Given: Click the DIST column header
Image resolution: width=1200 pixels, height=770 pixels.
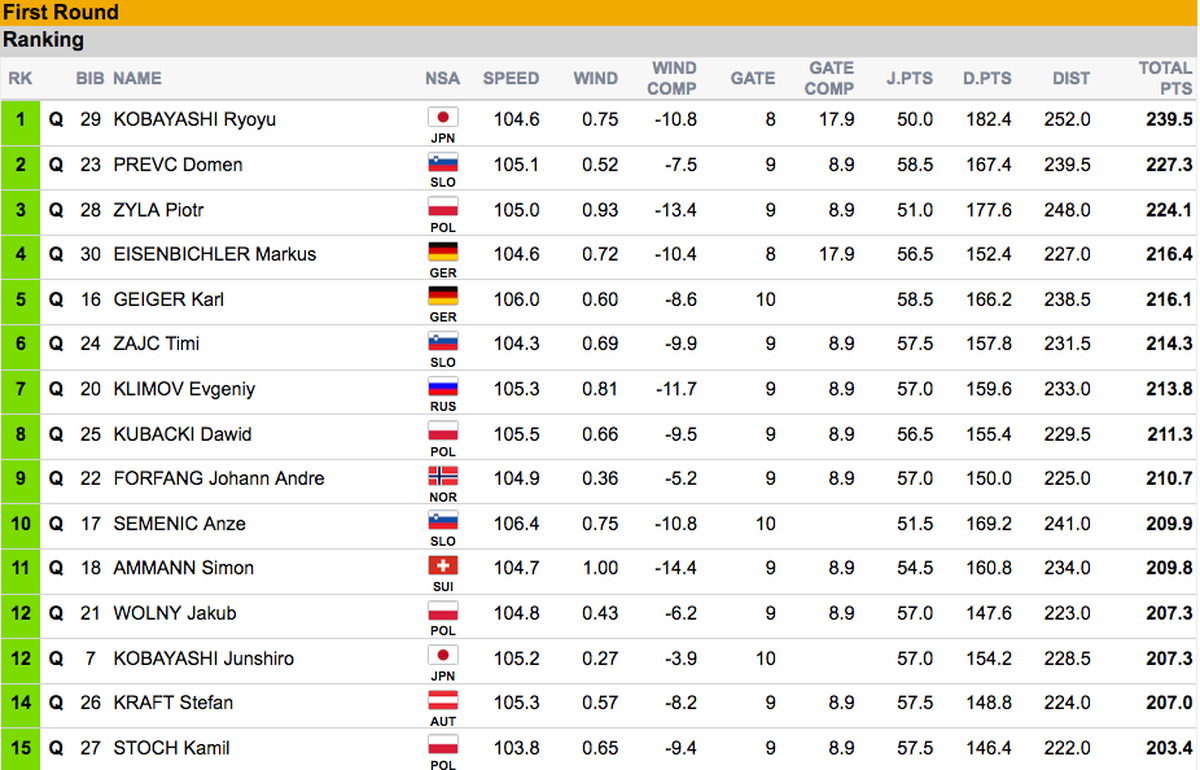Looking at the screenshot, I should pos(1071,78).
